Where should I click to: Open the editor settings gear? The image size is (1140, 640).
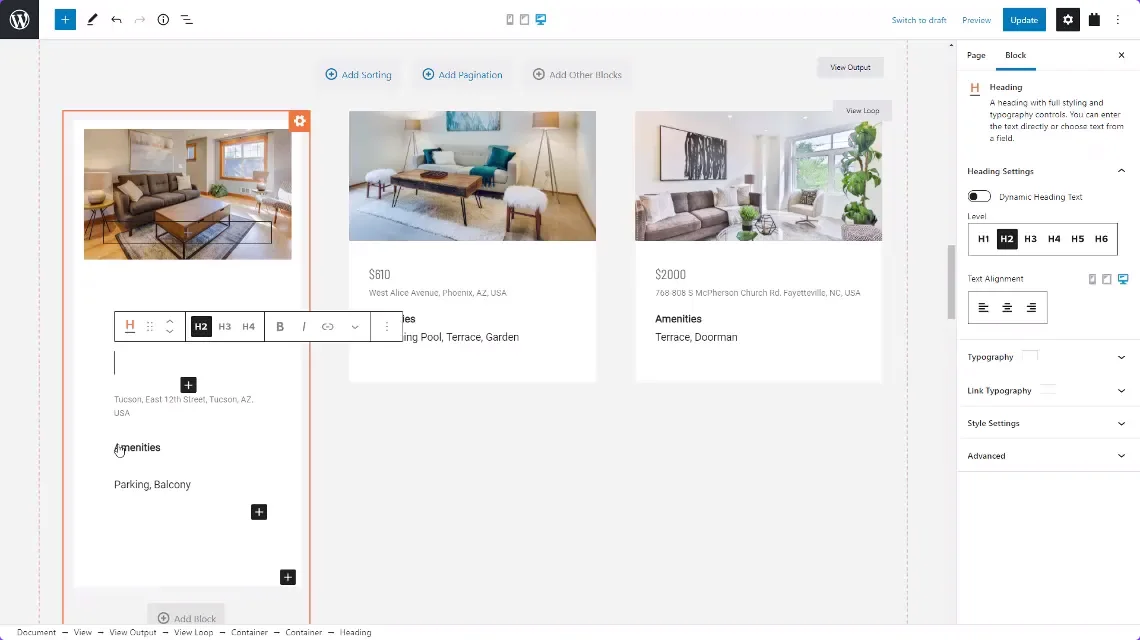click(1068, 19)
